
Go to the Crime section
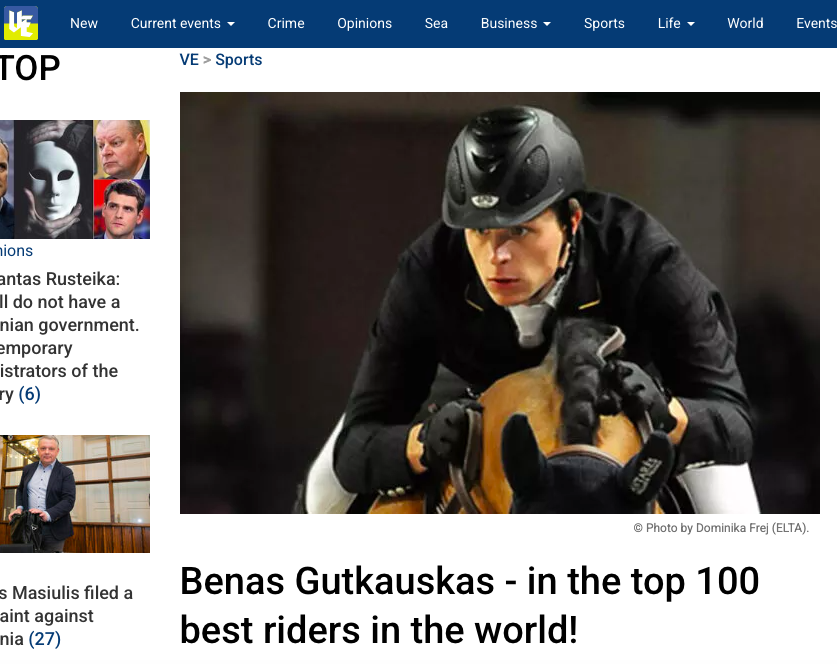[x=286, y=23]
